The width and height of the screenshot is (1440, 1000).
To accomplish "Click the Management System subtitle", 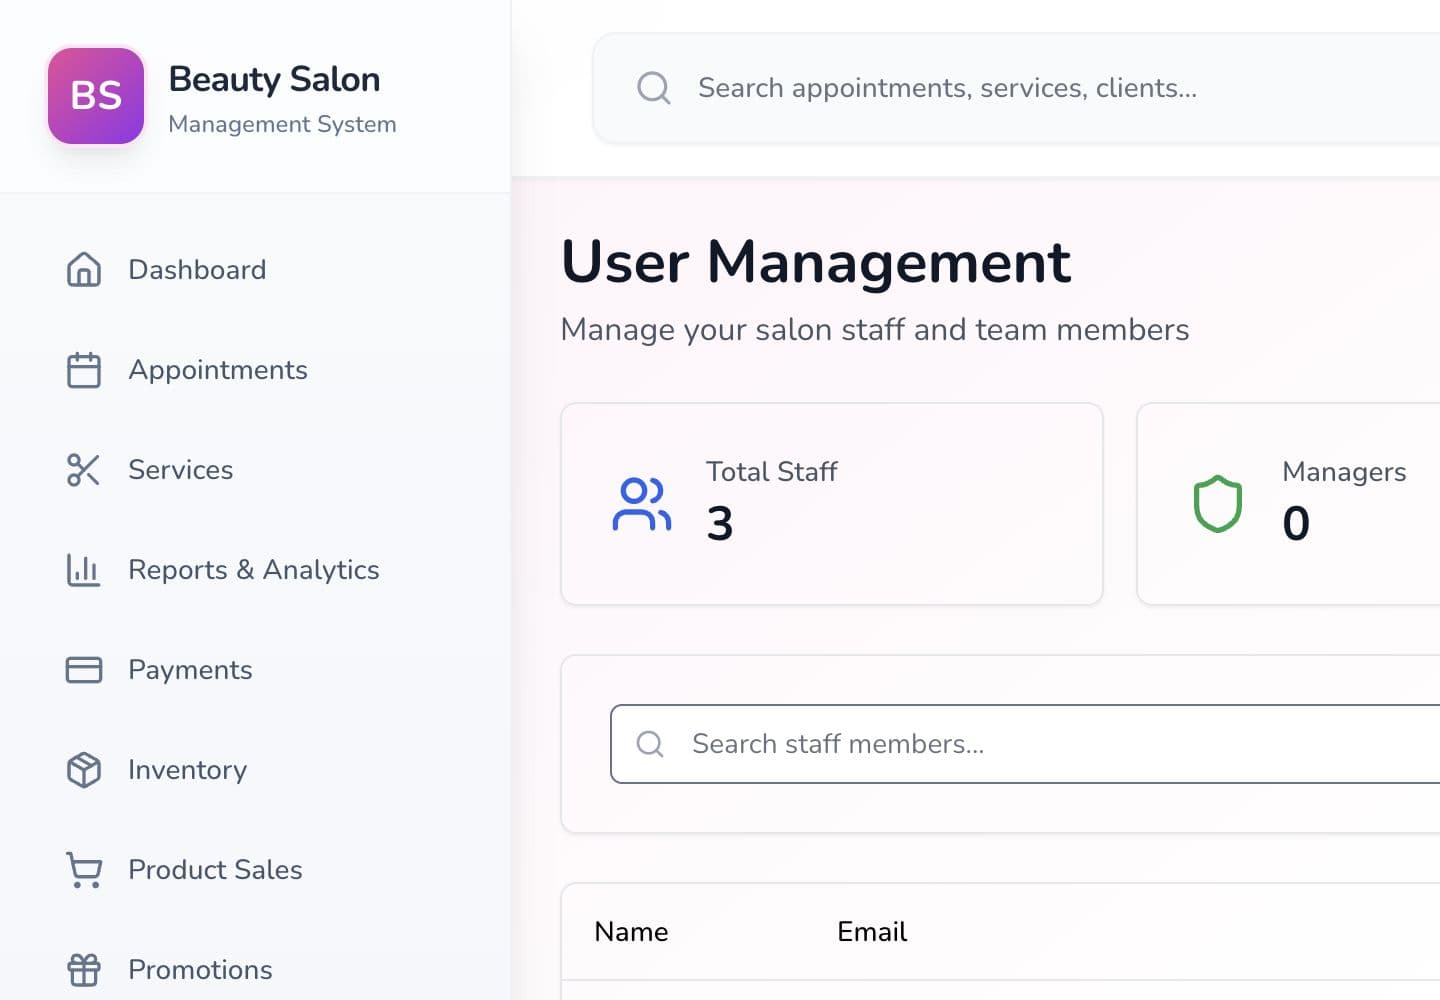I will coord(282,124).
